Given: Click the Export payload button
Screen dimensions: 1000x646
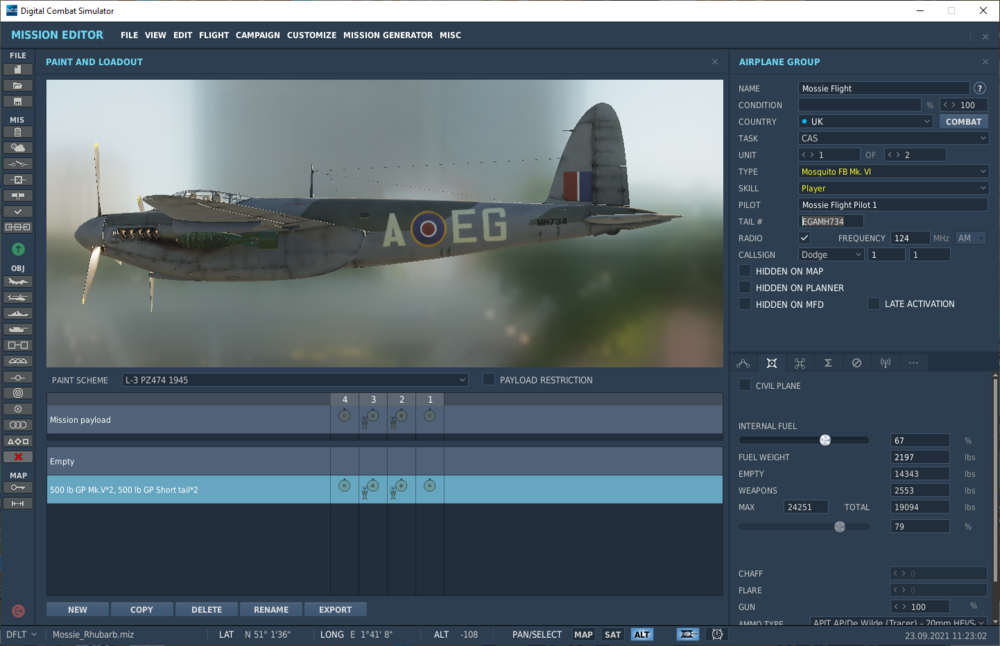Looking at the screenshot, I should tap(335, 609).
